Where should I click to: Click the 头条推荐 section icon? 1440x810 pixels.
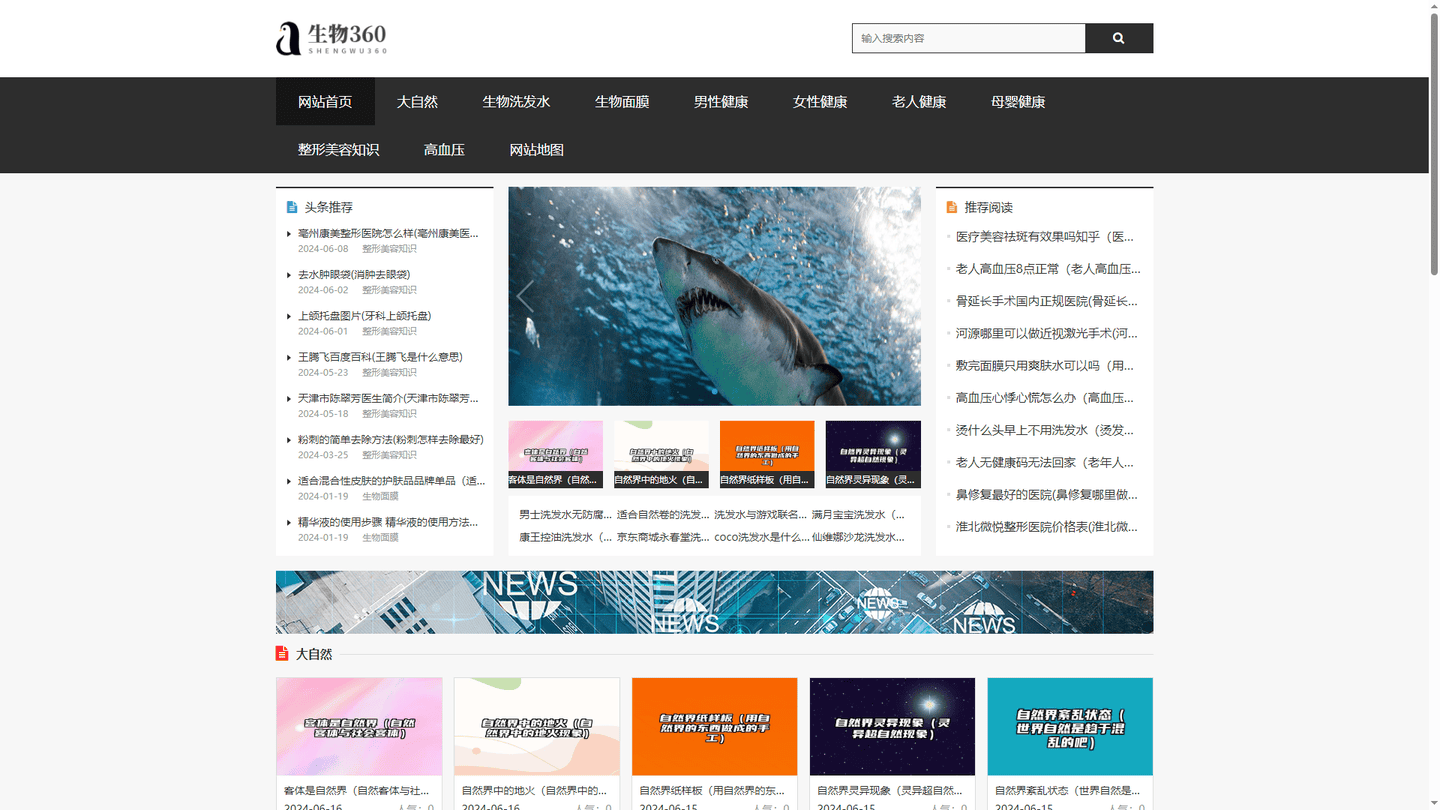[x=292, y=207]
